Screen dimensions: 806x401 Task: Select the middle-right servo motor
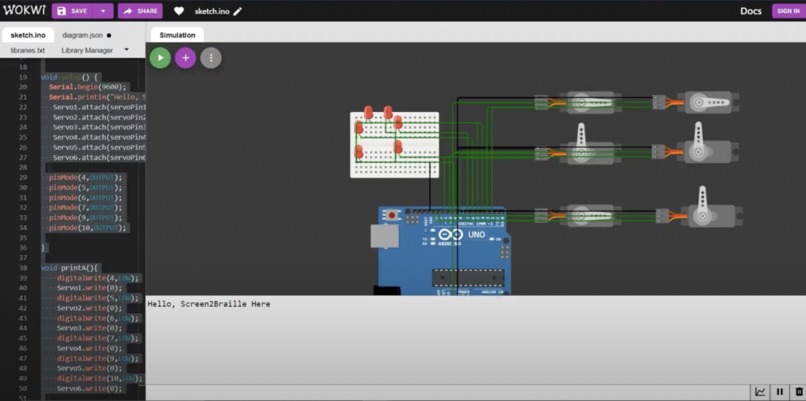pos(697,144)
